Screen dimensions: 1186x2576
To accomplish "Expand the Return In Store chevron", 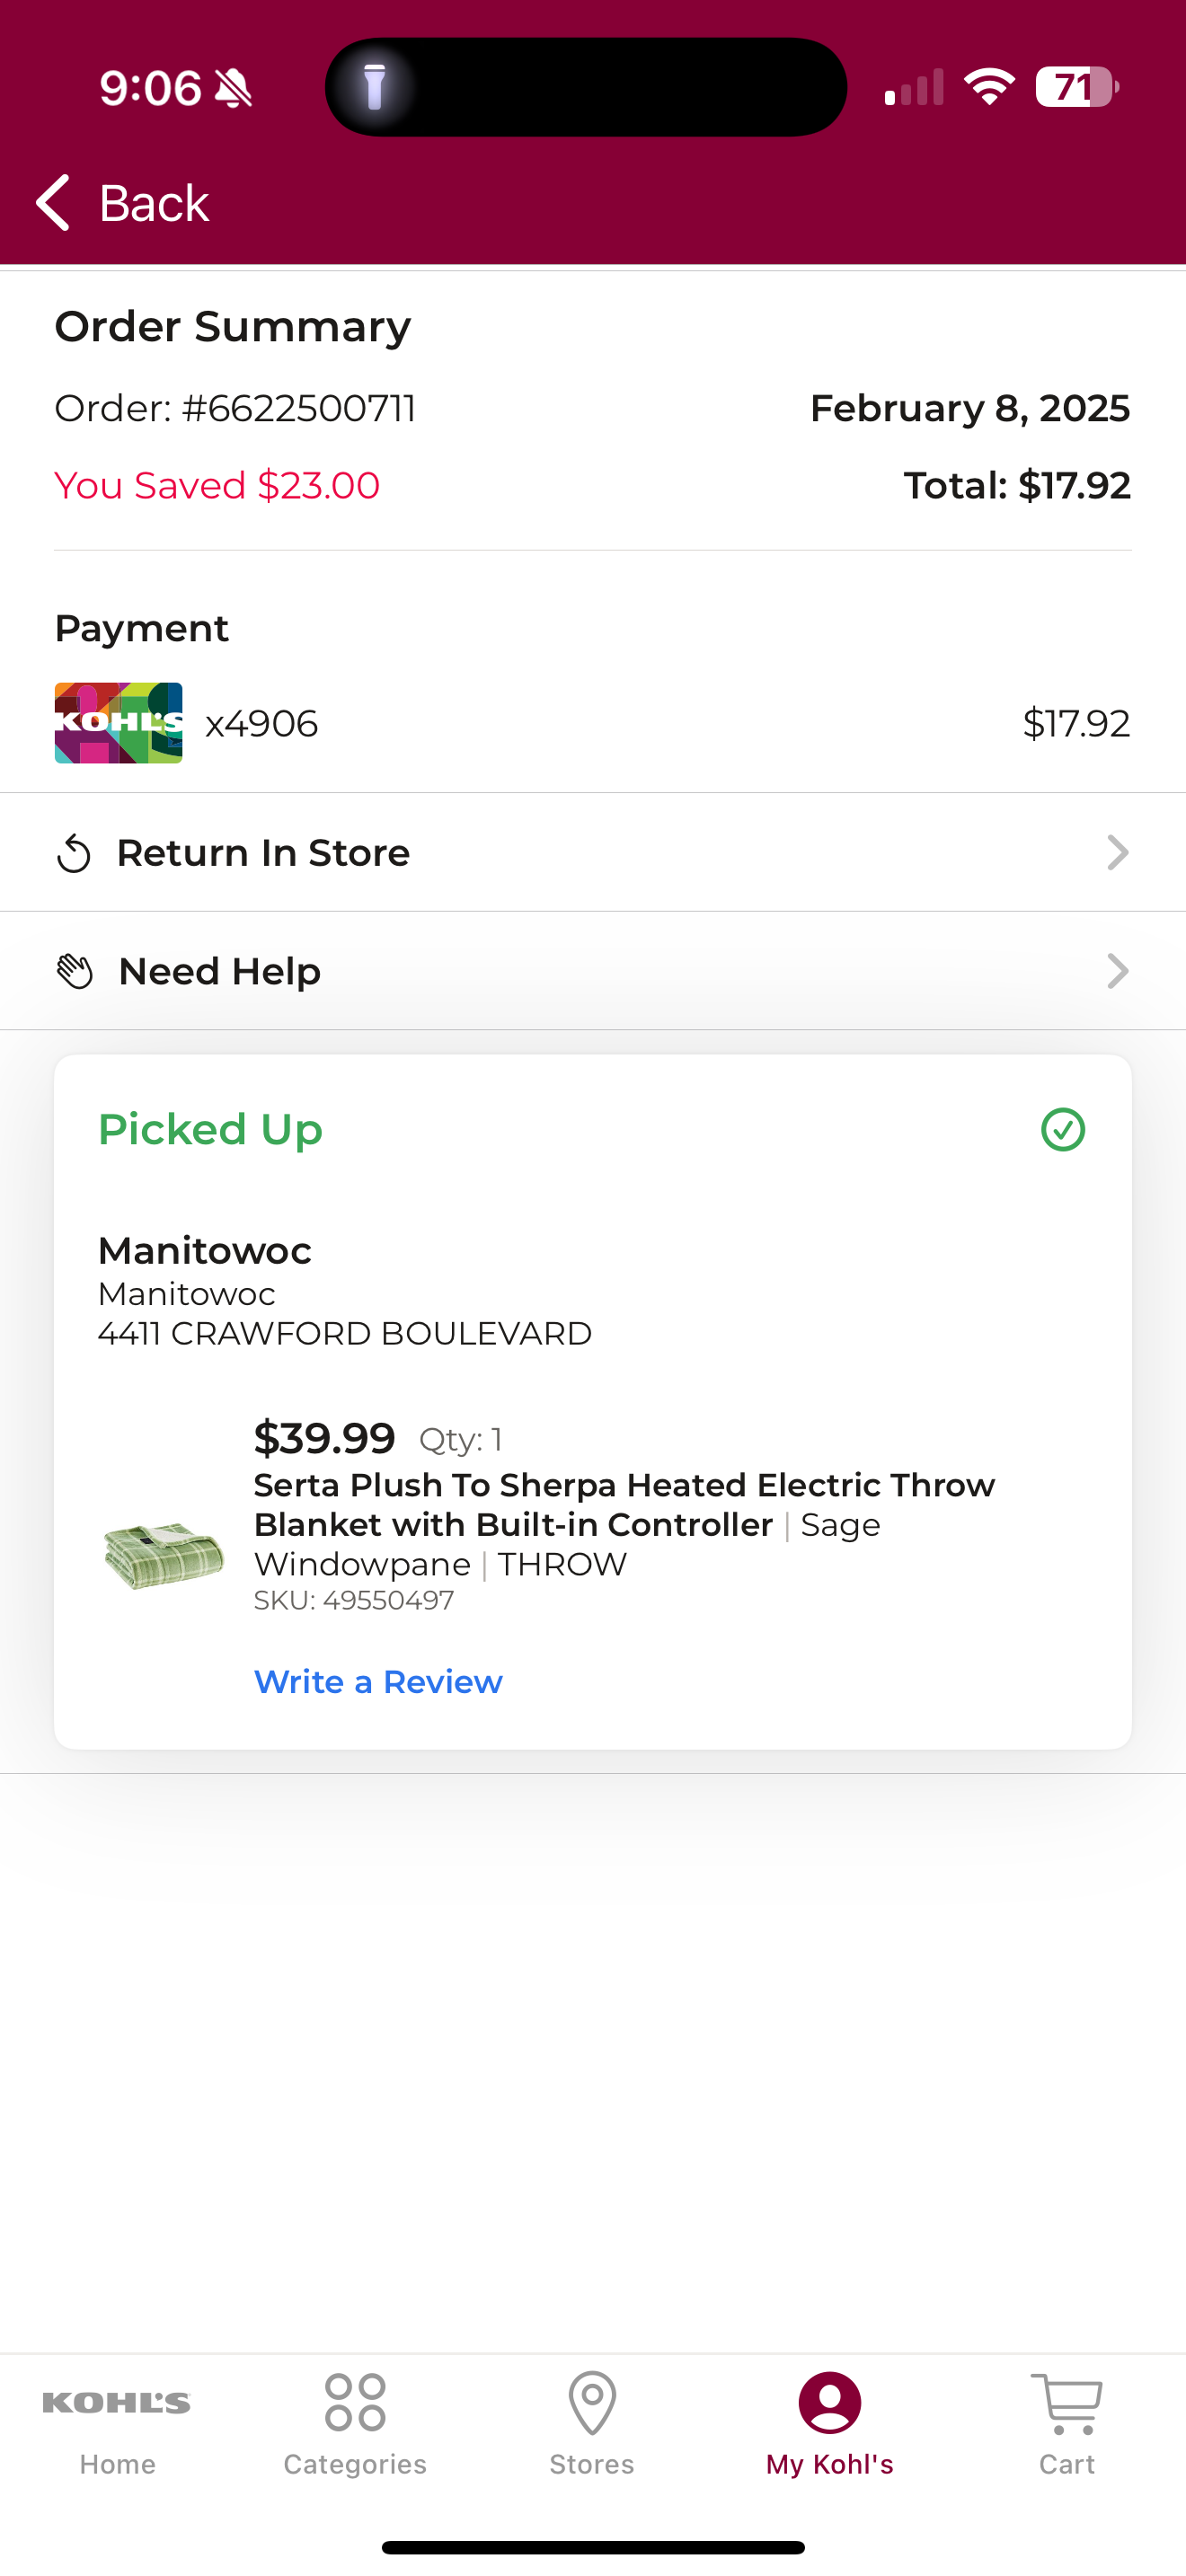I will click(1118, 853).
